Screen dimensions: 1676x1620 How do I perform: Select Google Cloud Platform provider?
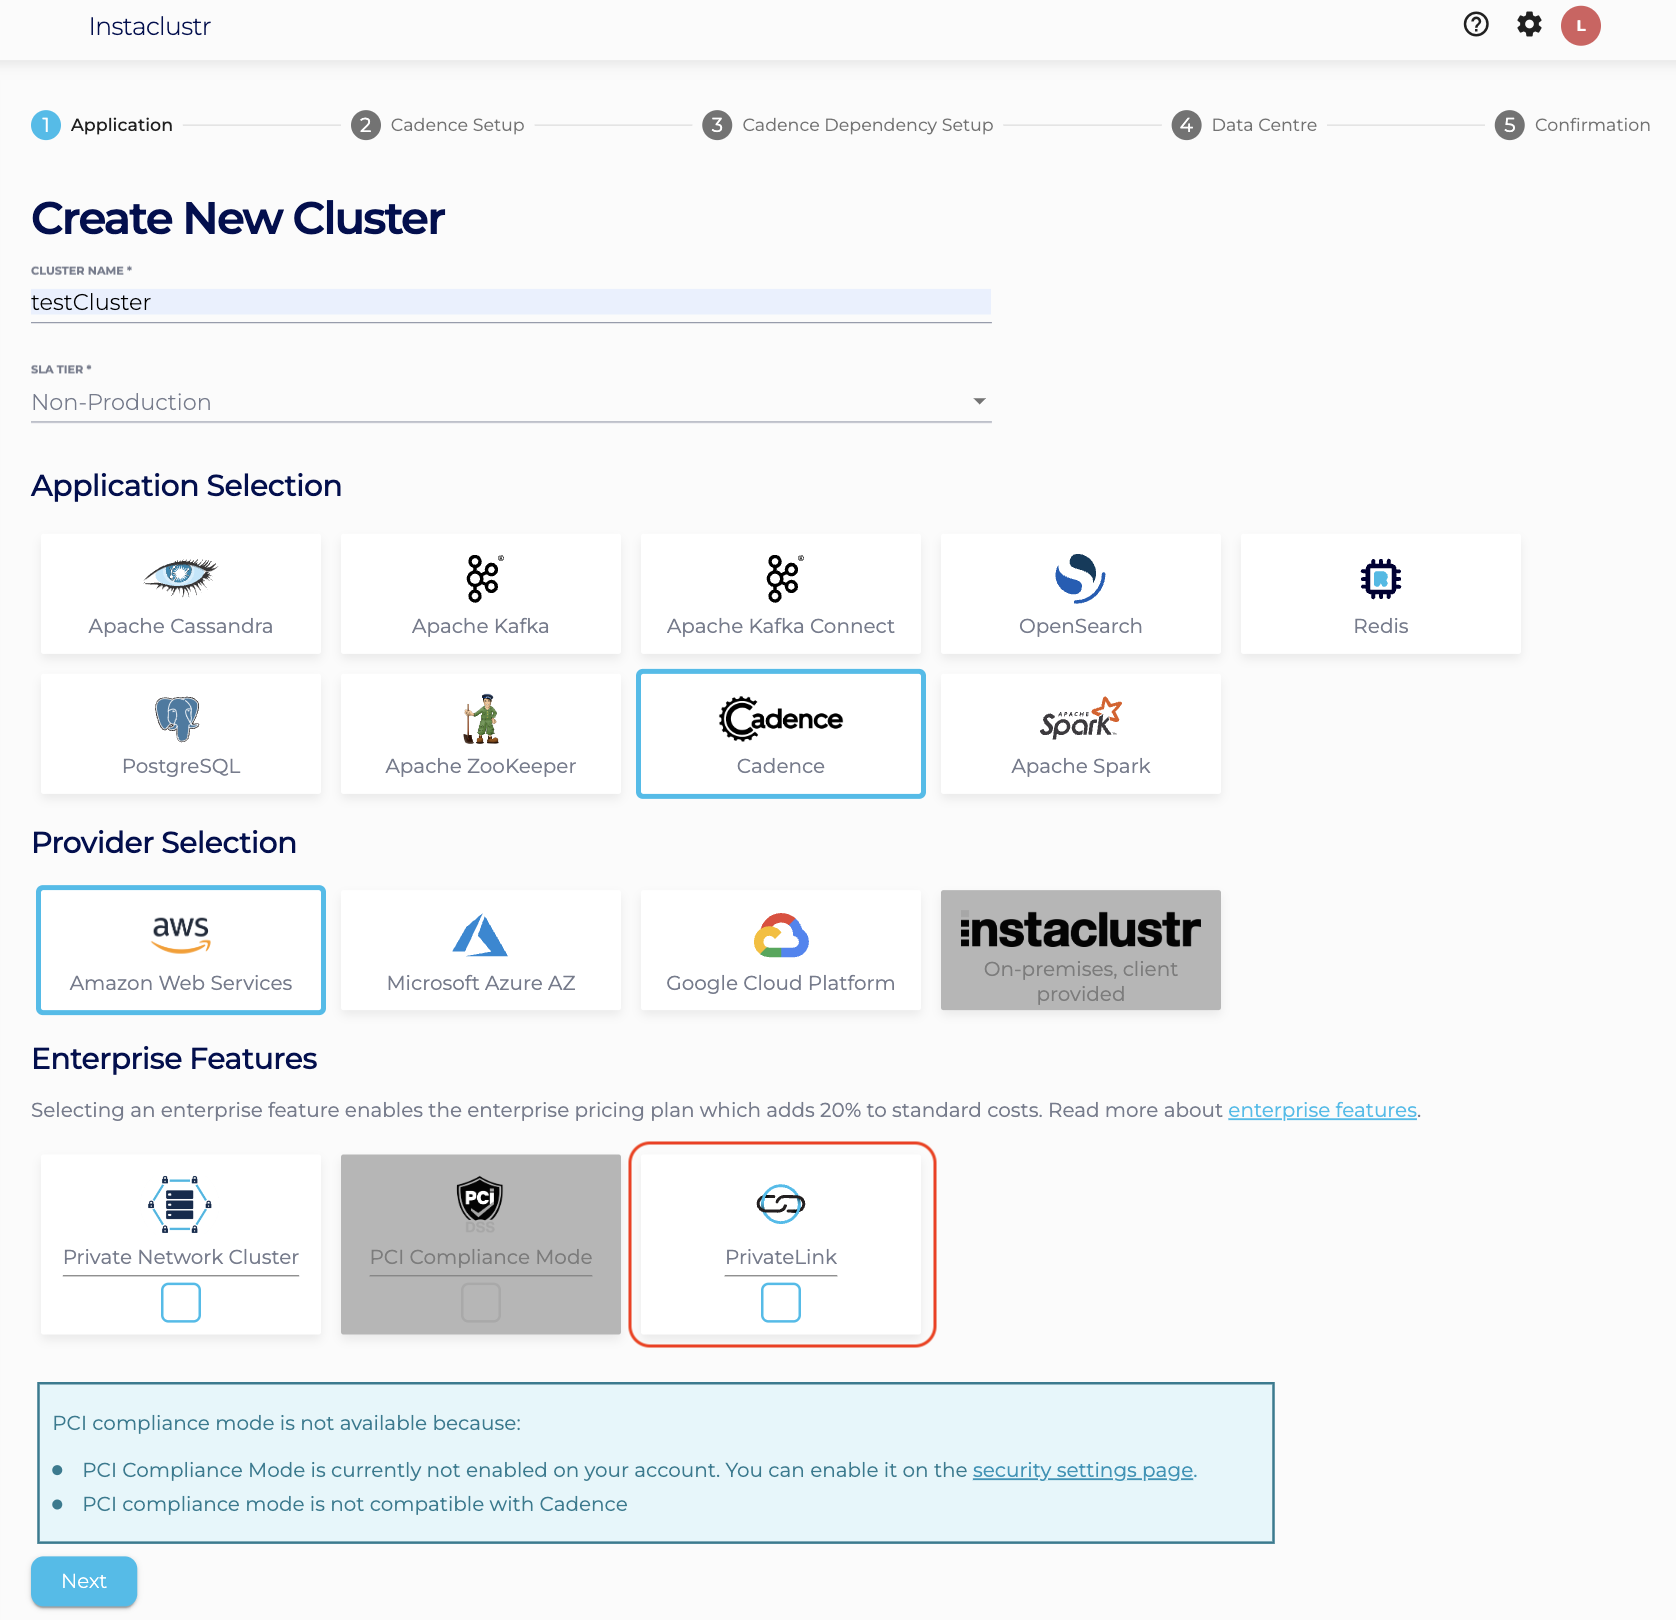780,950
